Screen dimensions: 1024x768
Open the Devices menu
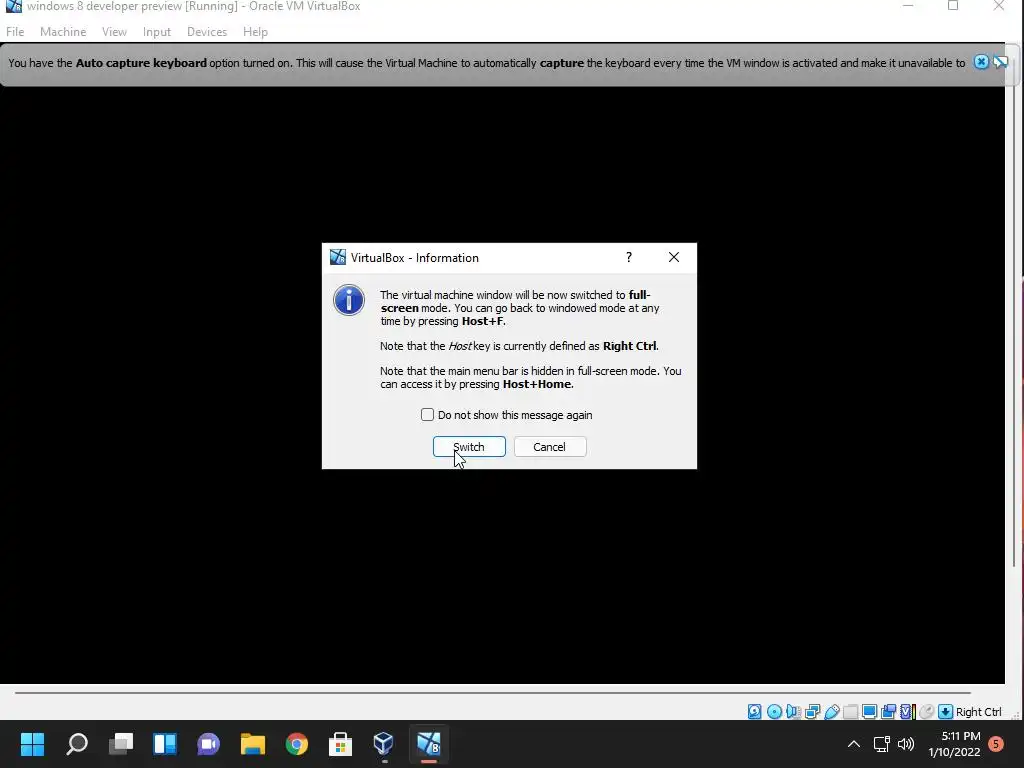(207, 31)
